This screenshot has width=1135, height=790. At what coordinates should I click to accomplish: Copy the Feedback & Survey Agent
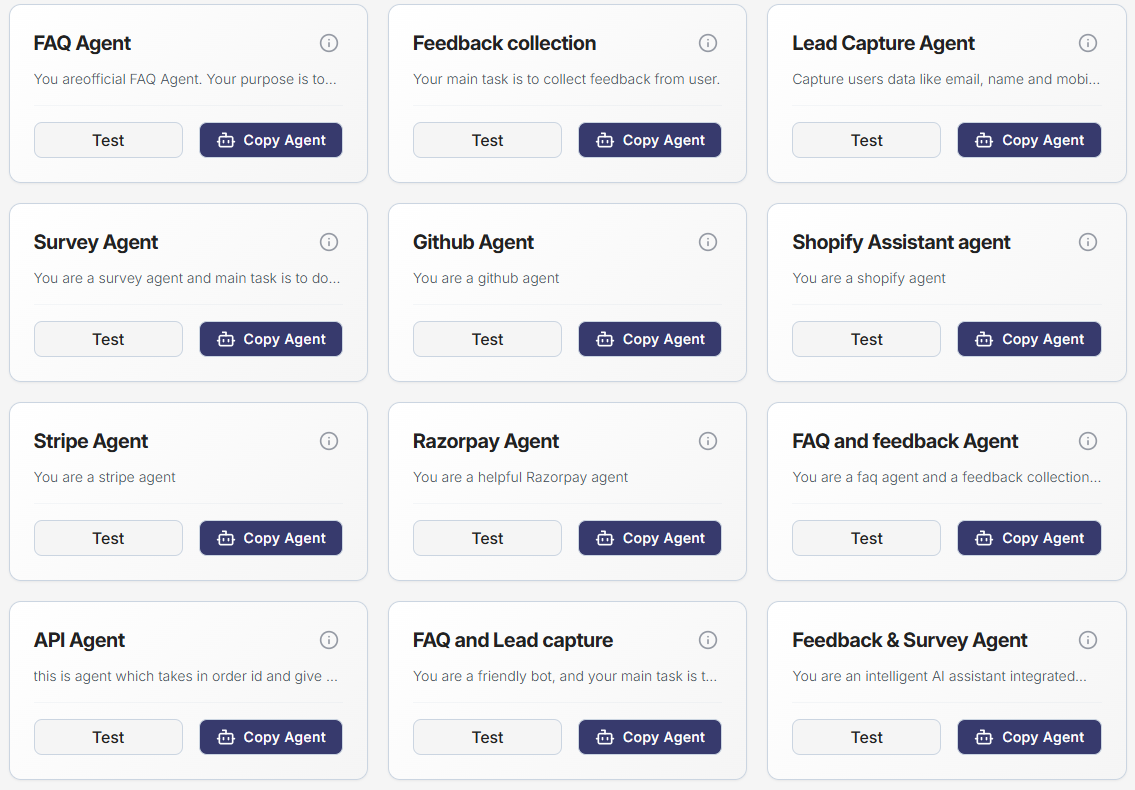(1029, 737)
